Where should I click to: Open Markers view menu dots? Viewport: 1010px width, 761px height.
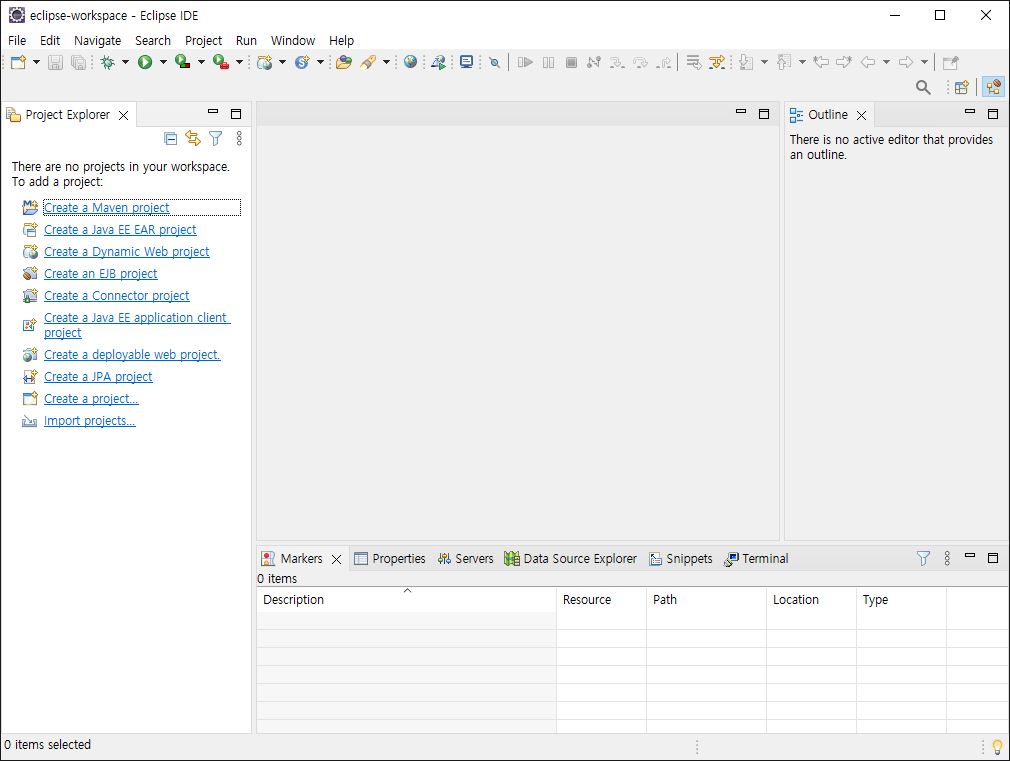point(947,558)
